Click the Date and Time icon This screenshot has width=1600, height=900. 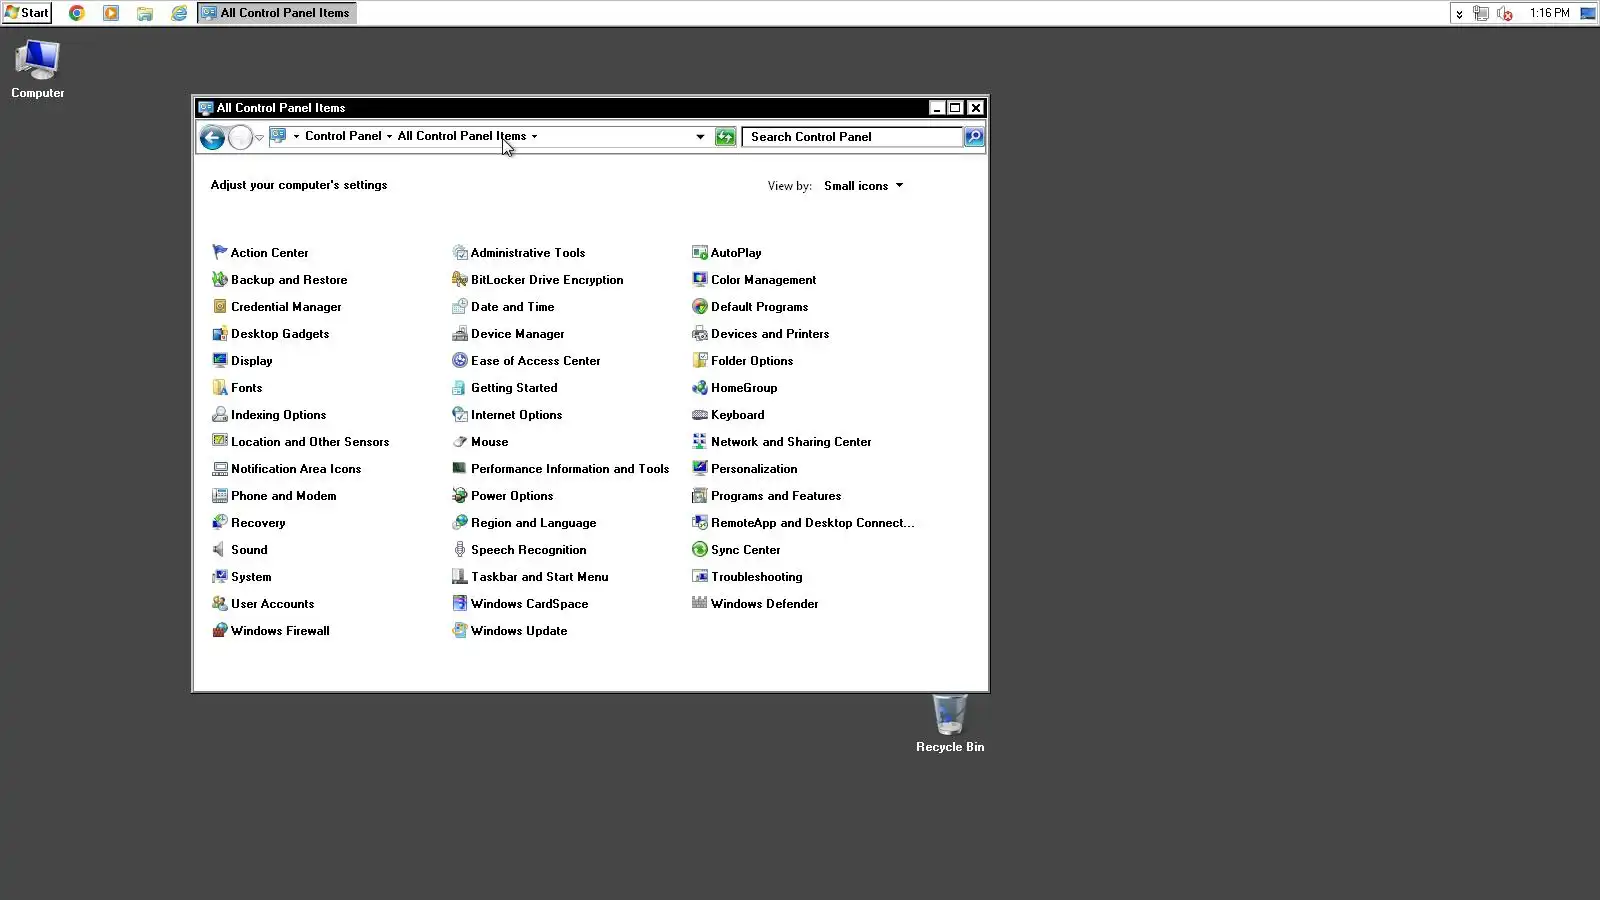[460, 306]
